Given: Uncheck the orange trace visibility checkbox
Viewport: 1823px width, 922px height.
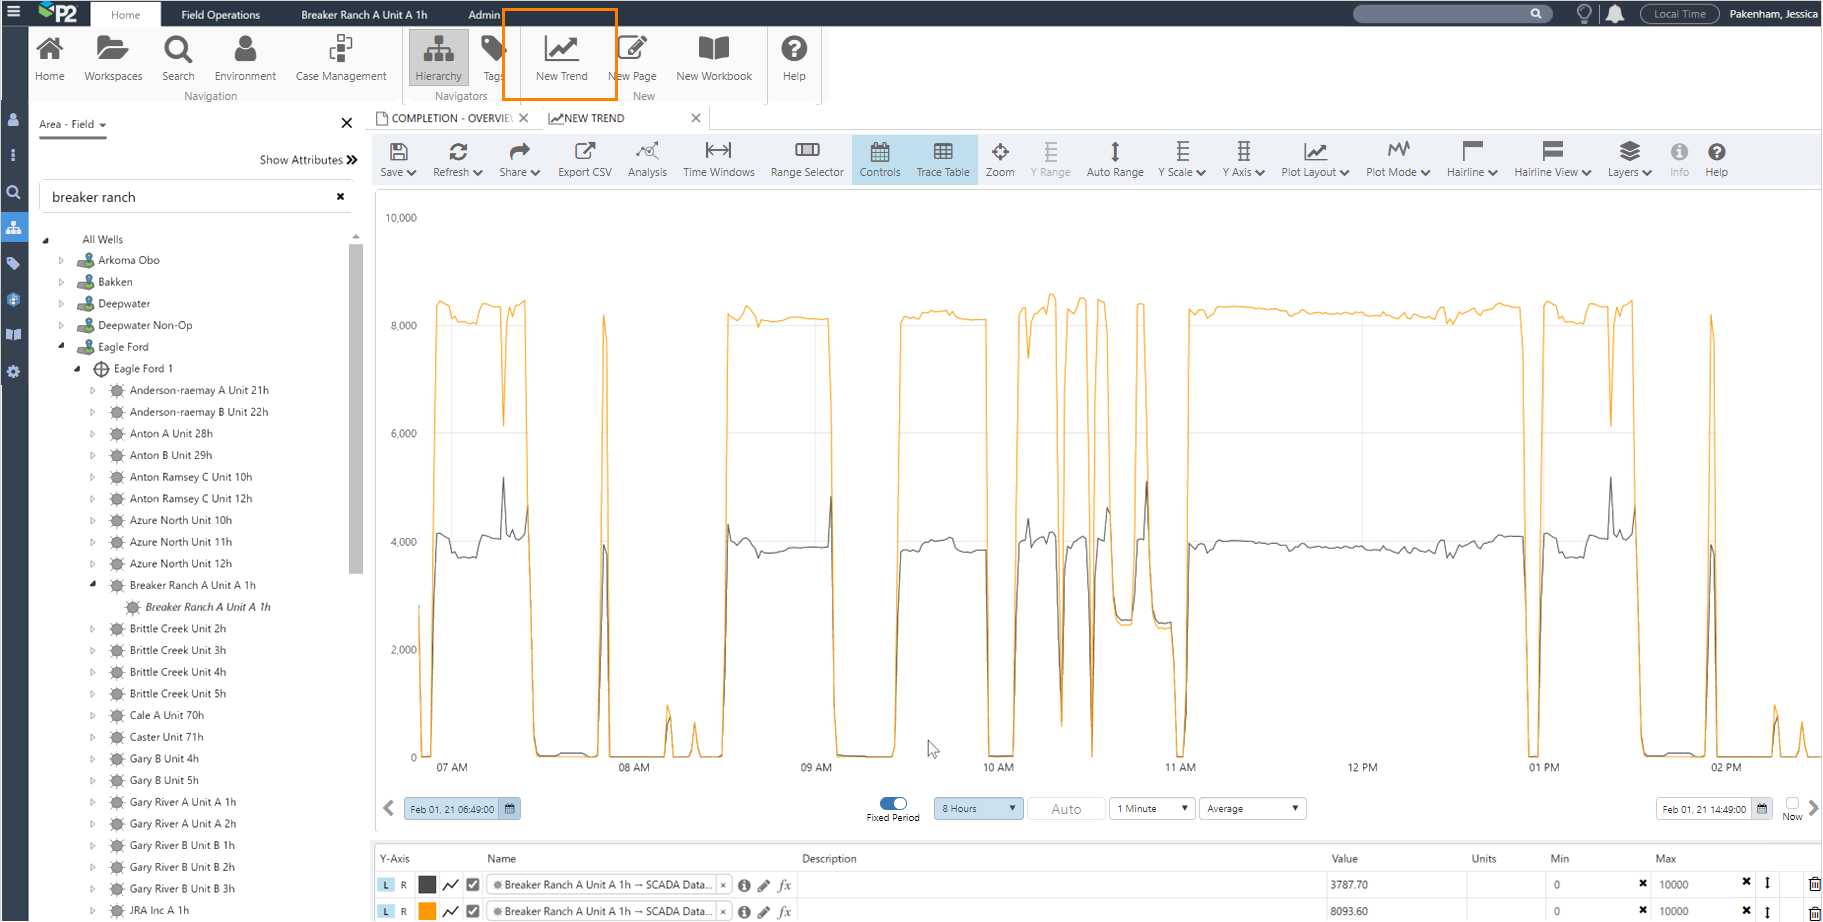Looking at the screenshot, I should point(473,911).
